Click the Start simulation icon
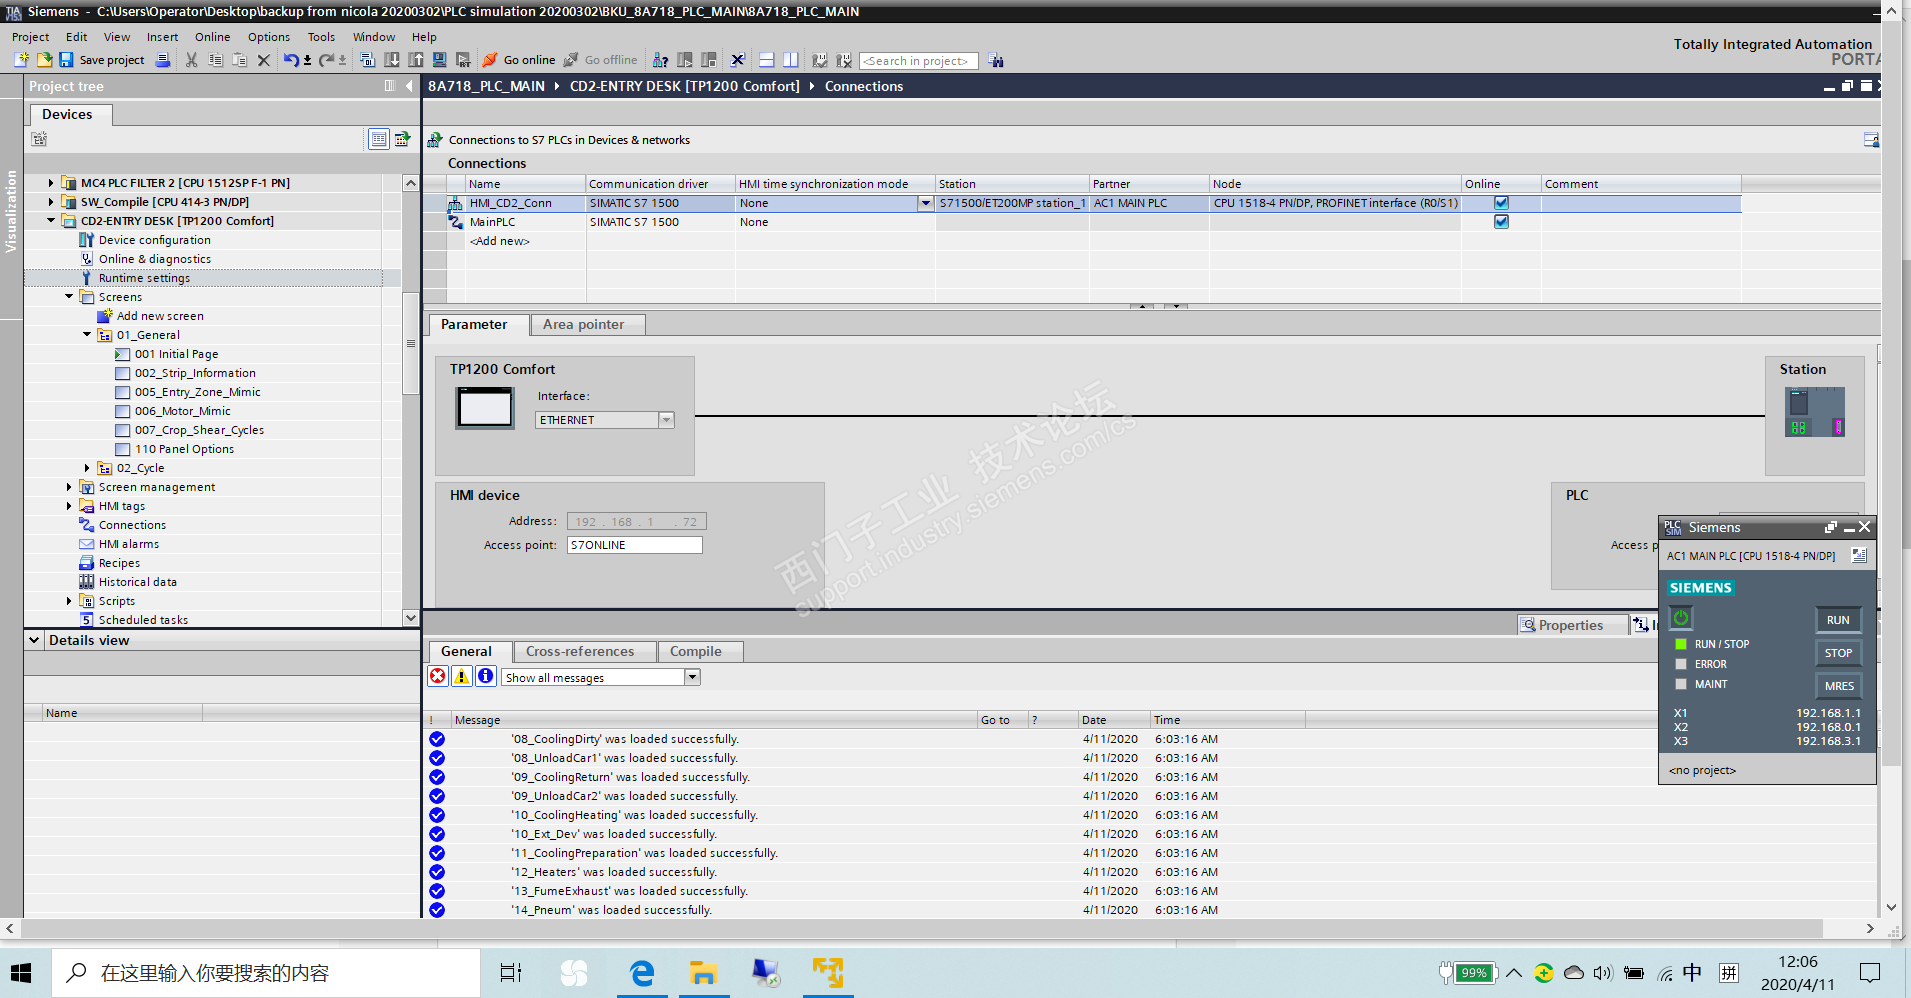The height and width of the screenshot is (998, 1911). (439, 60)
